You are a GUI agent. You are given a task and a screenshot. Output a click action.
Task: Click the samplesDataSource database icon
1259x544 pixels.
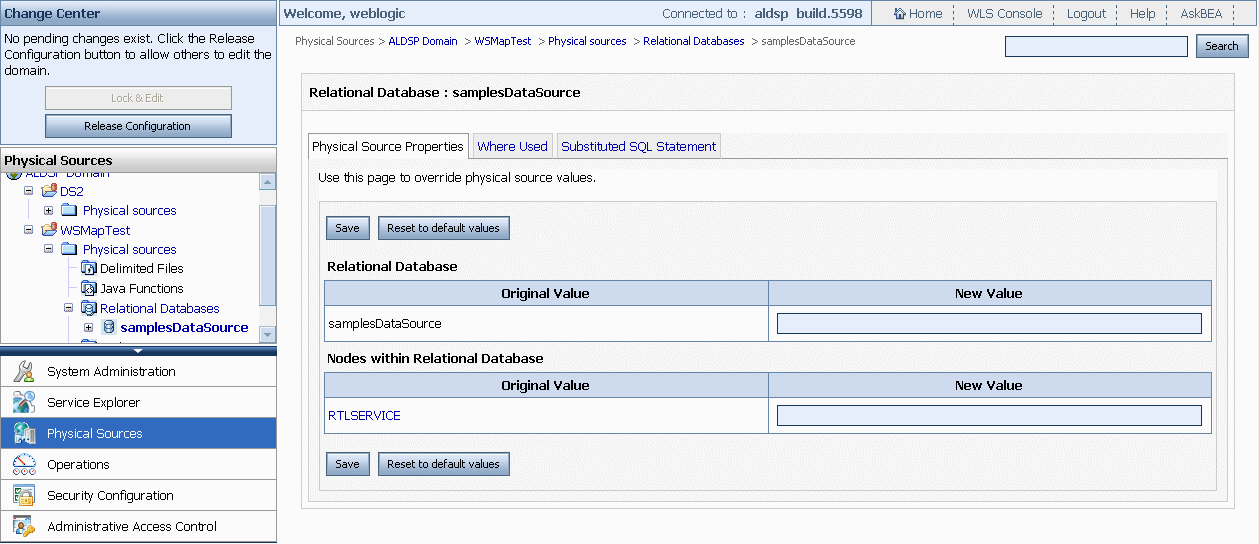pos(109,327)
